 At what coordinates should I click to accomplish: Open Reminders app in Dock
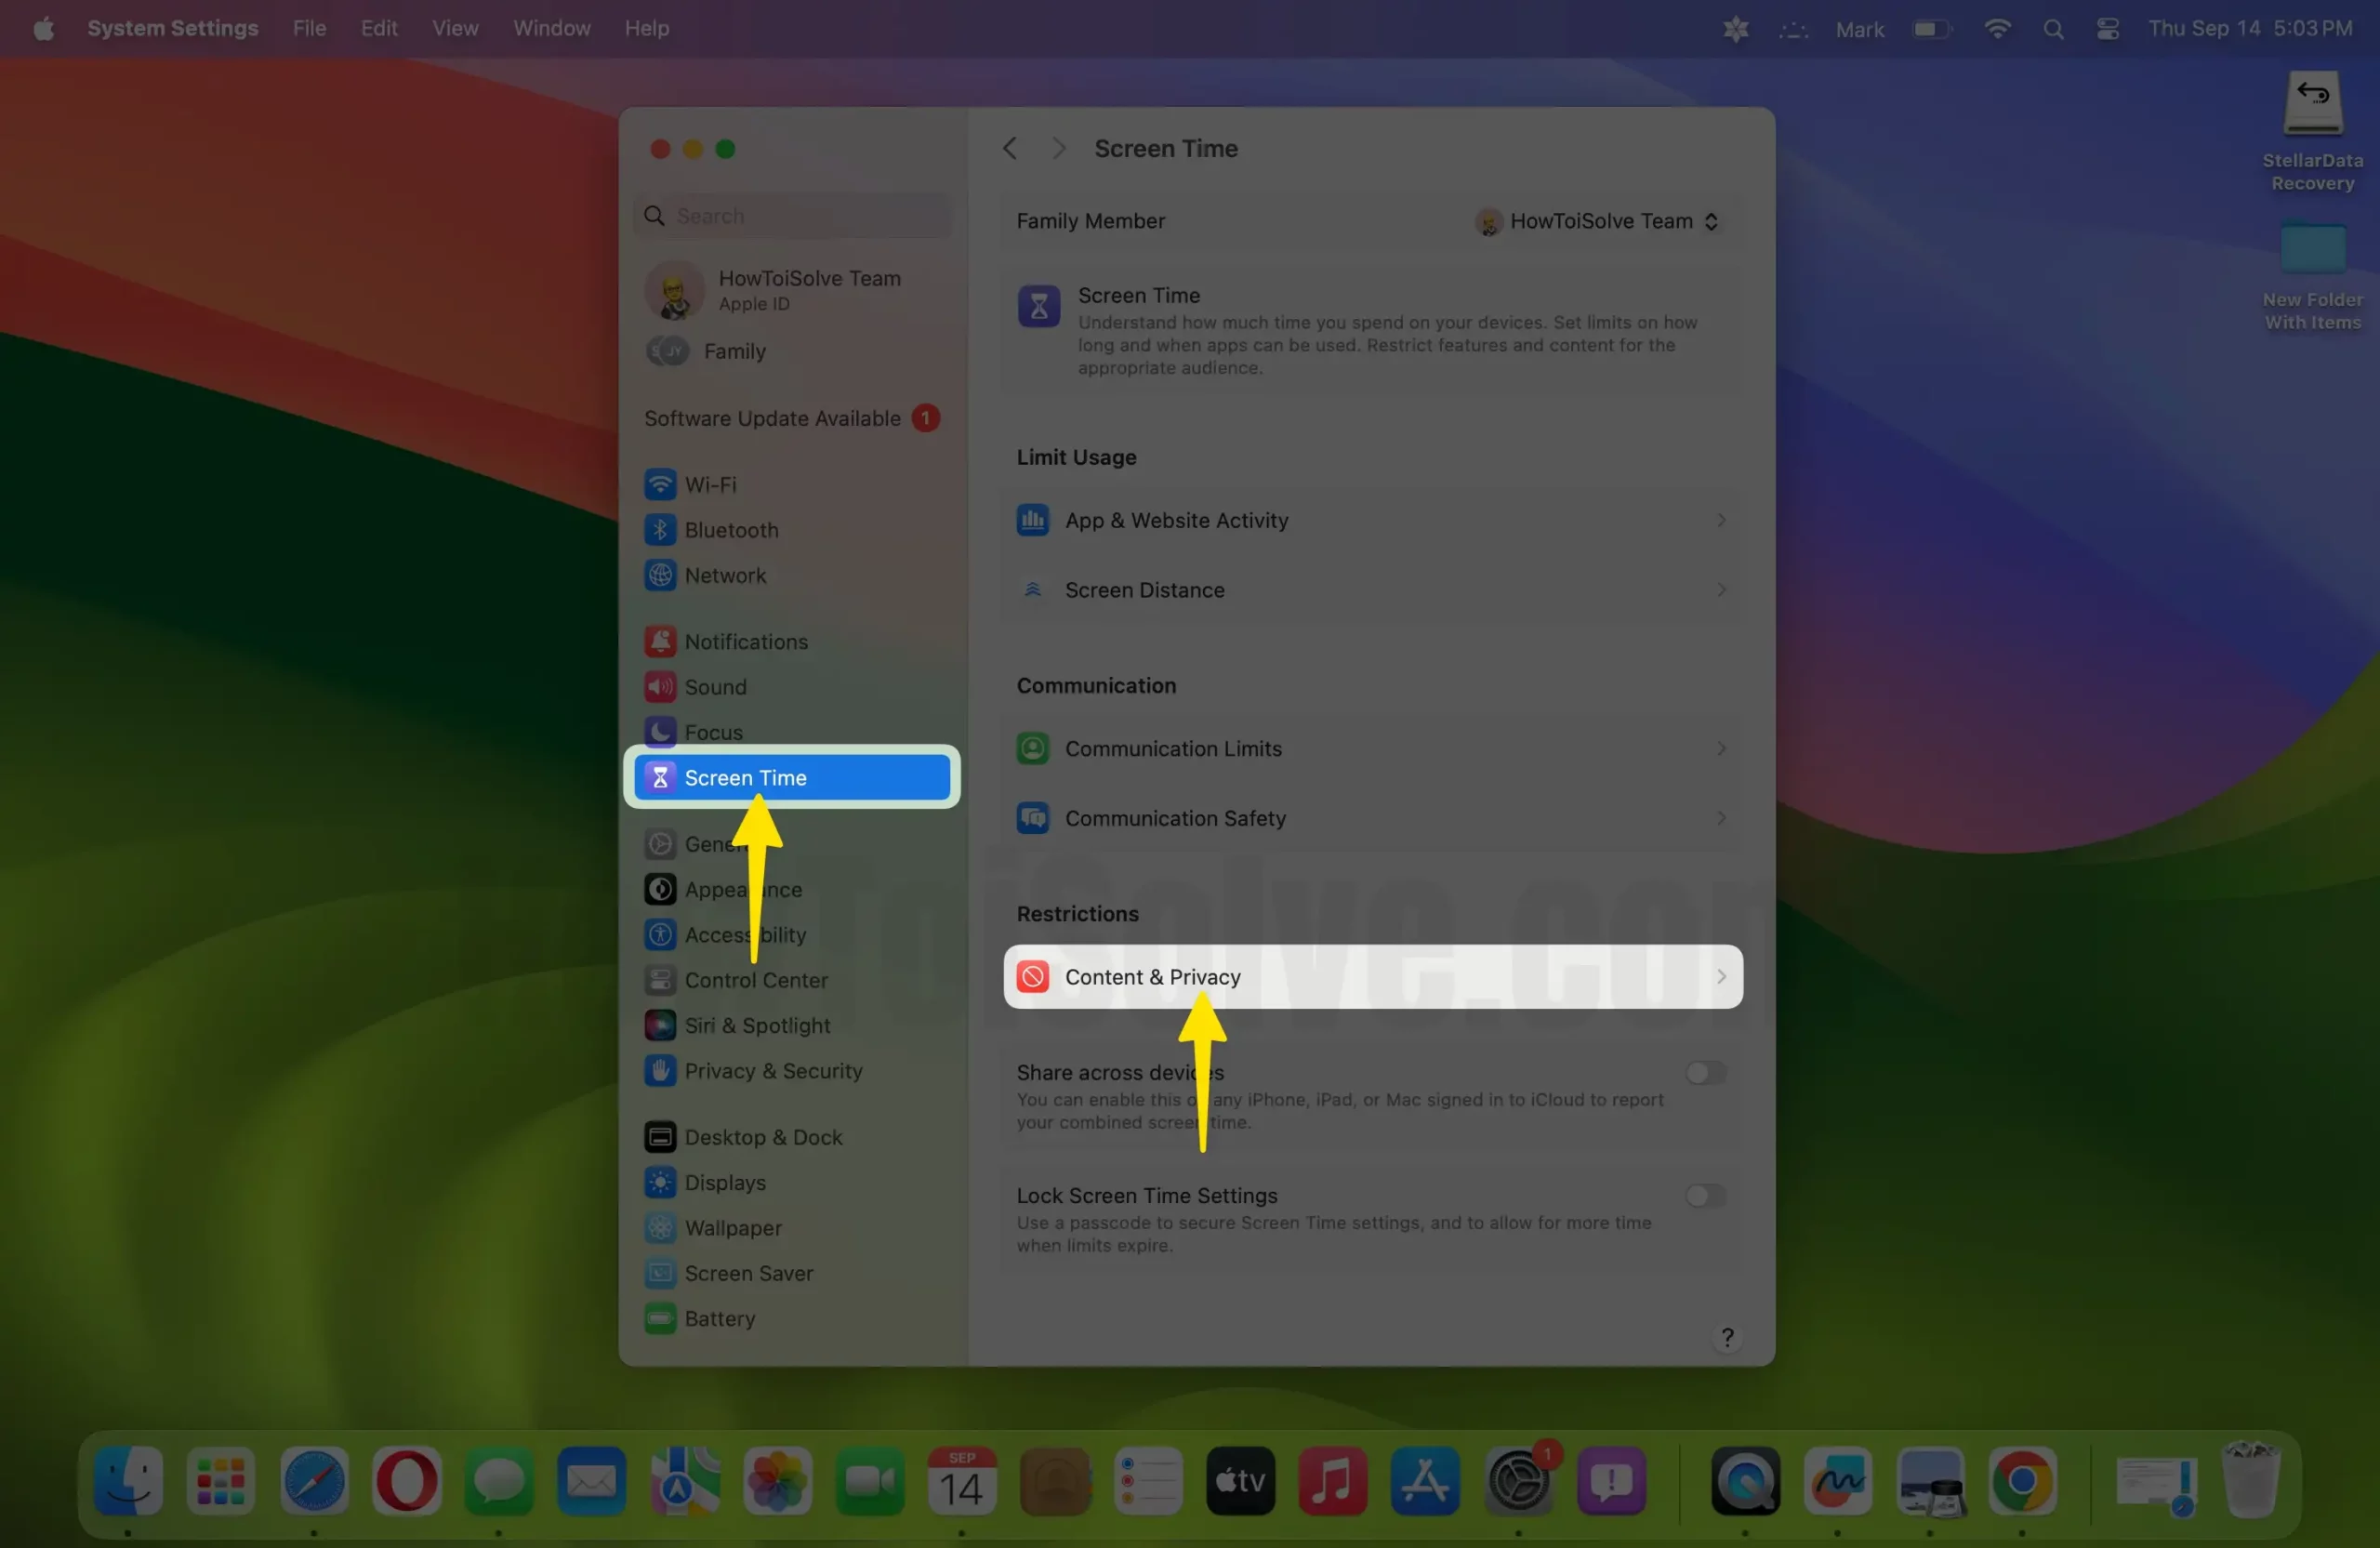(1147, 1480)
